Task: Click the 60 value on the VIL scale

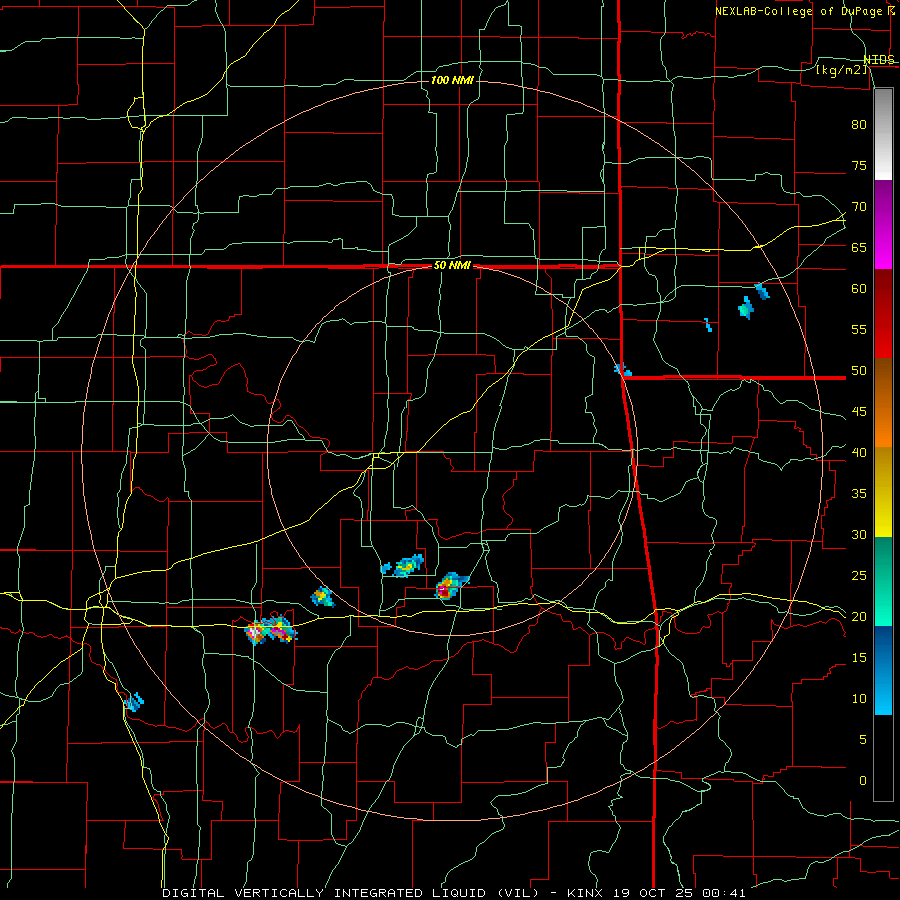Action: [859, 289]
